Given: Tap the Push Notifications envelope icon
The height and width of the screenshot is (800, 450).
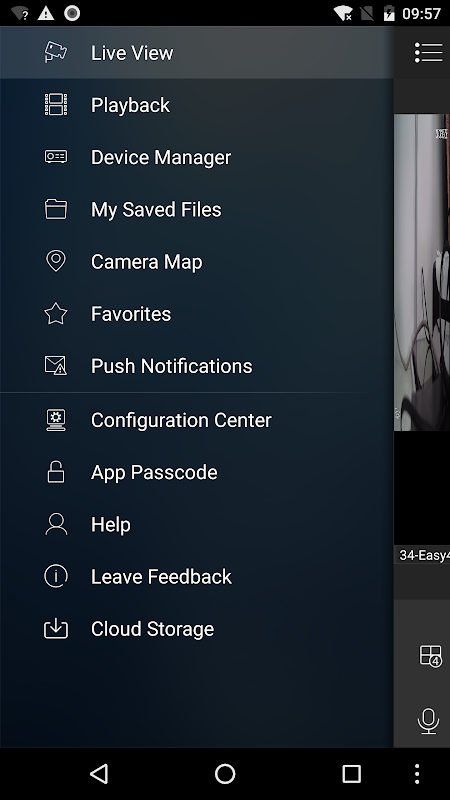Looking at the screenshot, I should tap(56, 366).
